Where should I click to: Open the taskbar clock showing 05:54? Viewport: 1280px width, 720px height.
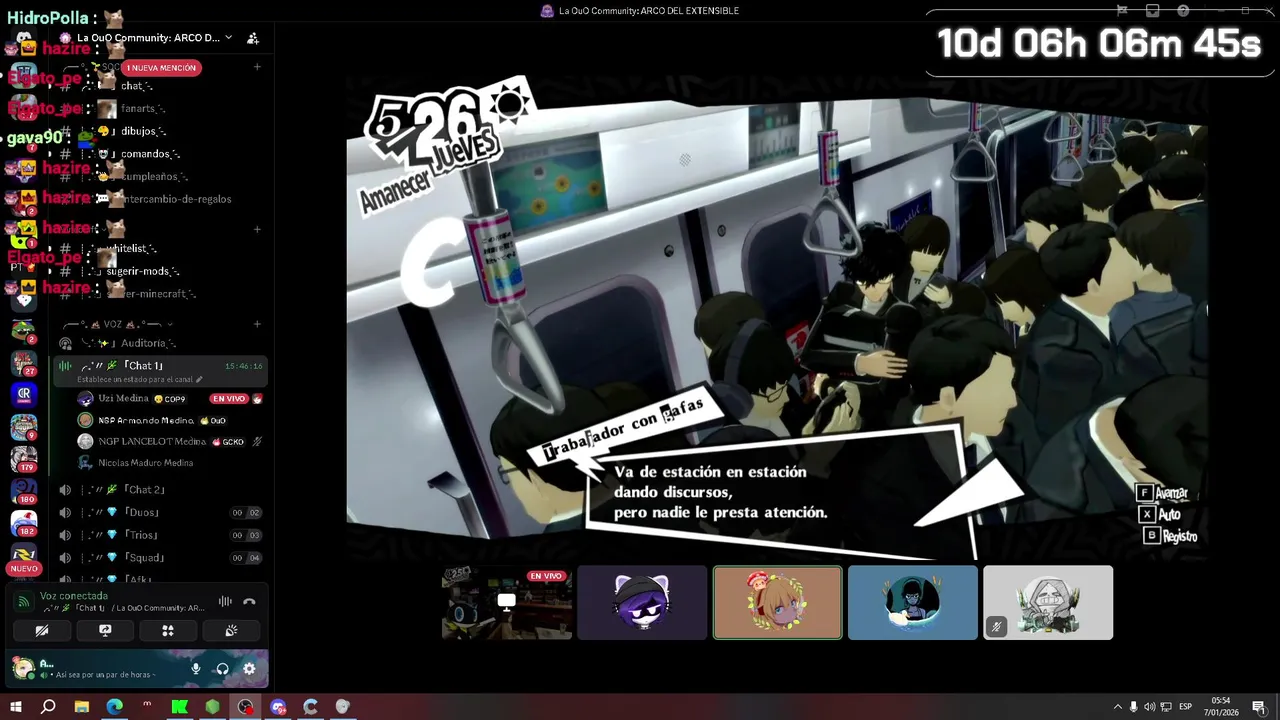point(1221,707)
